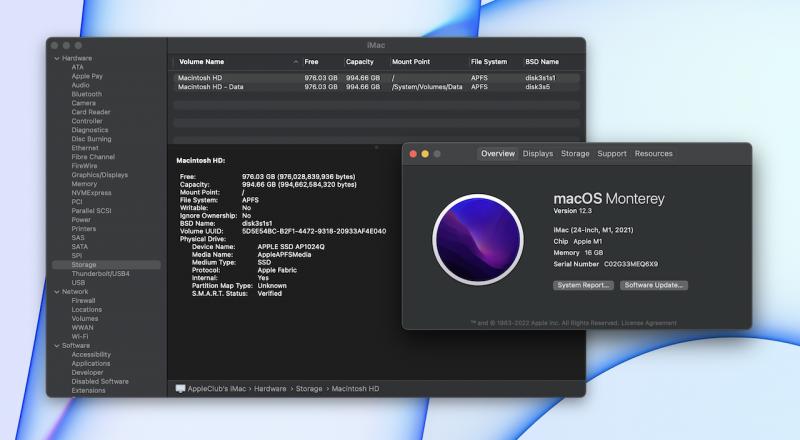The width and height of the screenshot is (800, 440).
Task: Collapse the Network section in sidebar
Action: point(57,292)
